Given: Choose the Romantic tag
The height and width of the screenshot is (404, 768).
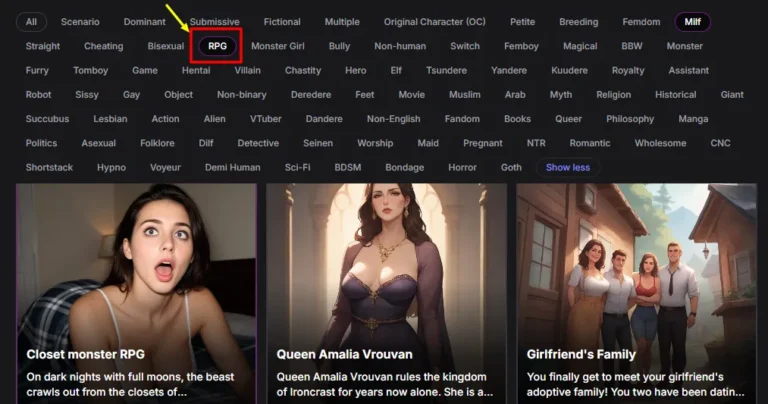Looking at the screenshot, I should (590, 143).
